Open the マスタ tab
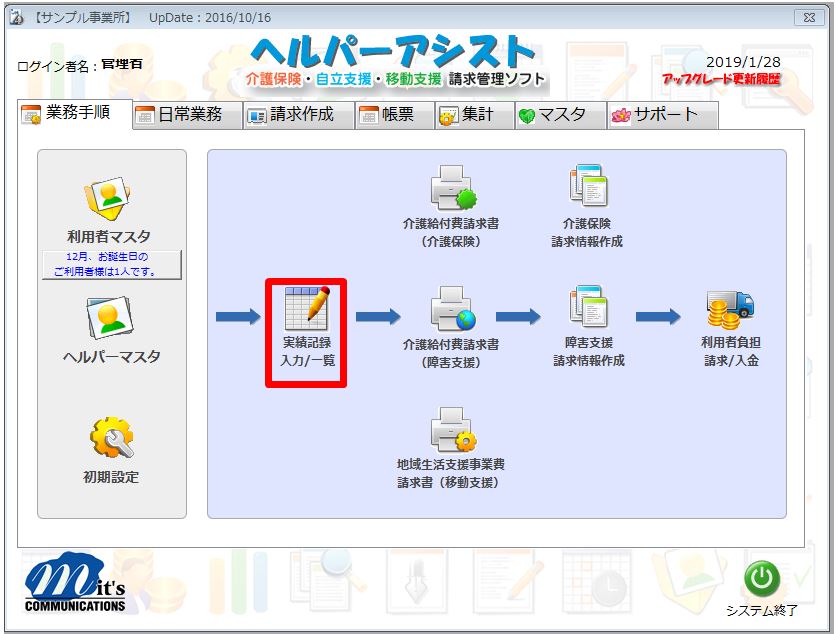Viewport: 836px width, 634px height. 560,115
